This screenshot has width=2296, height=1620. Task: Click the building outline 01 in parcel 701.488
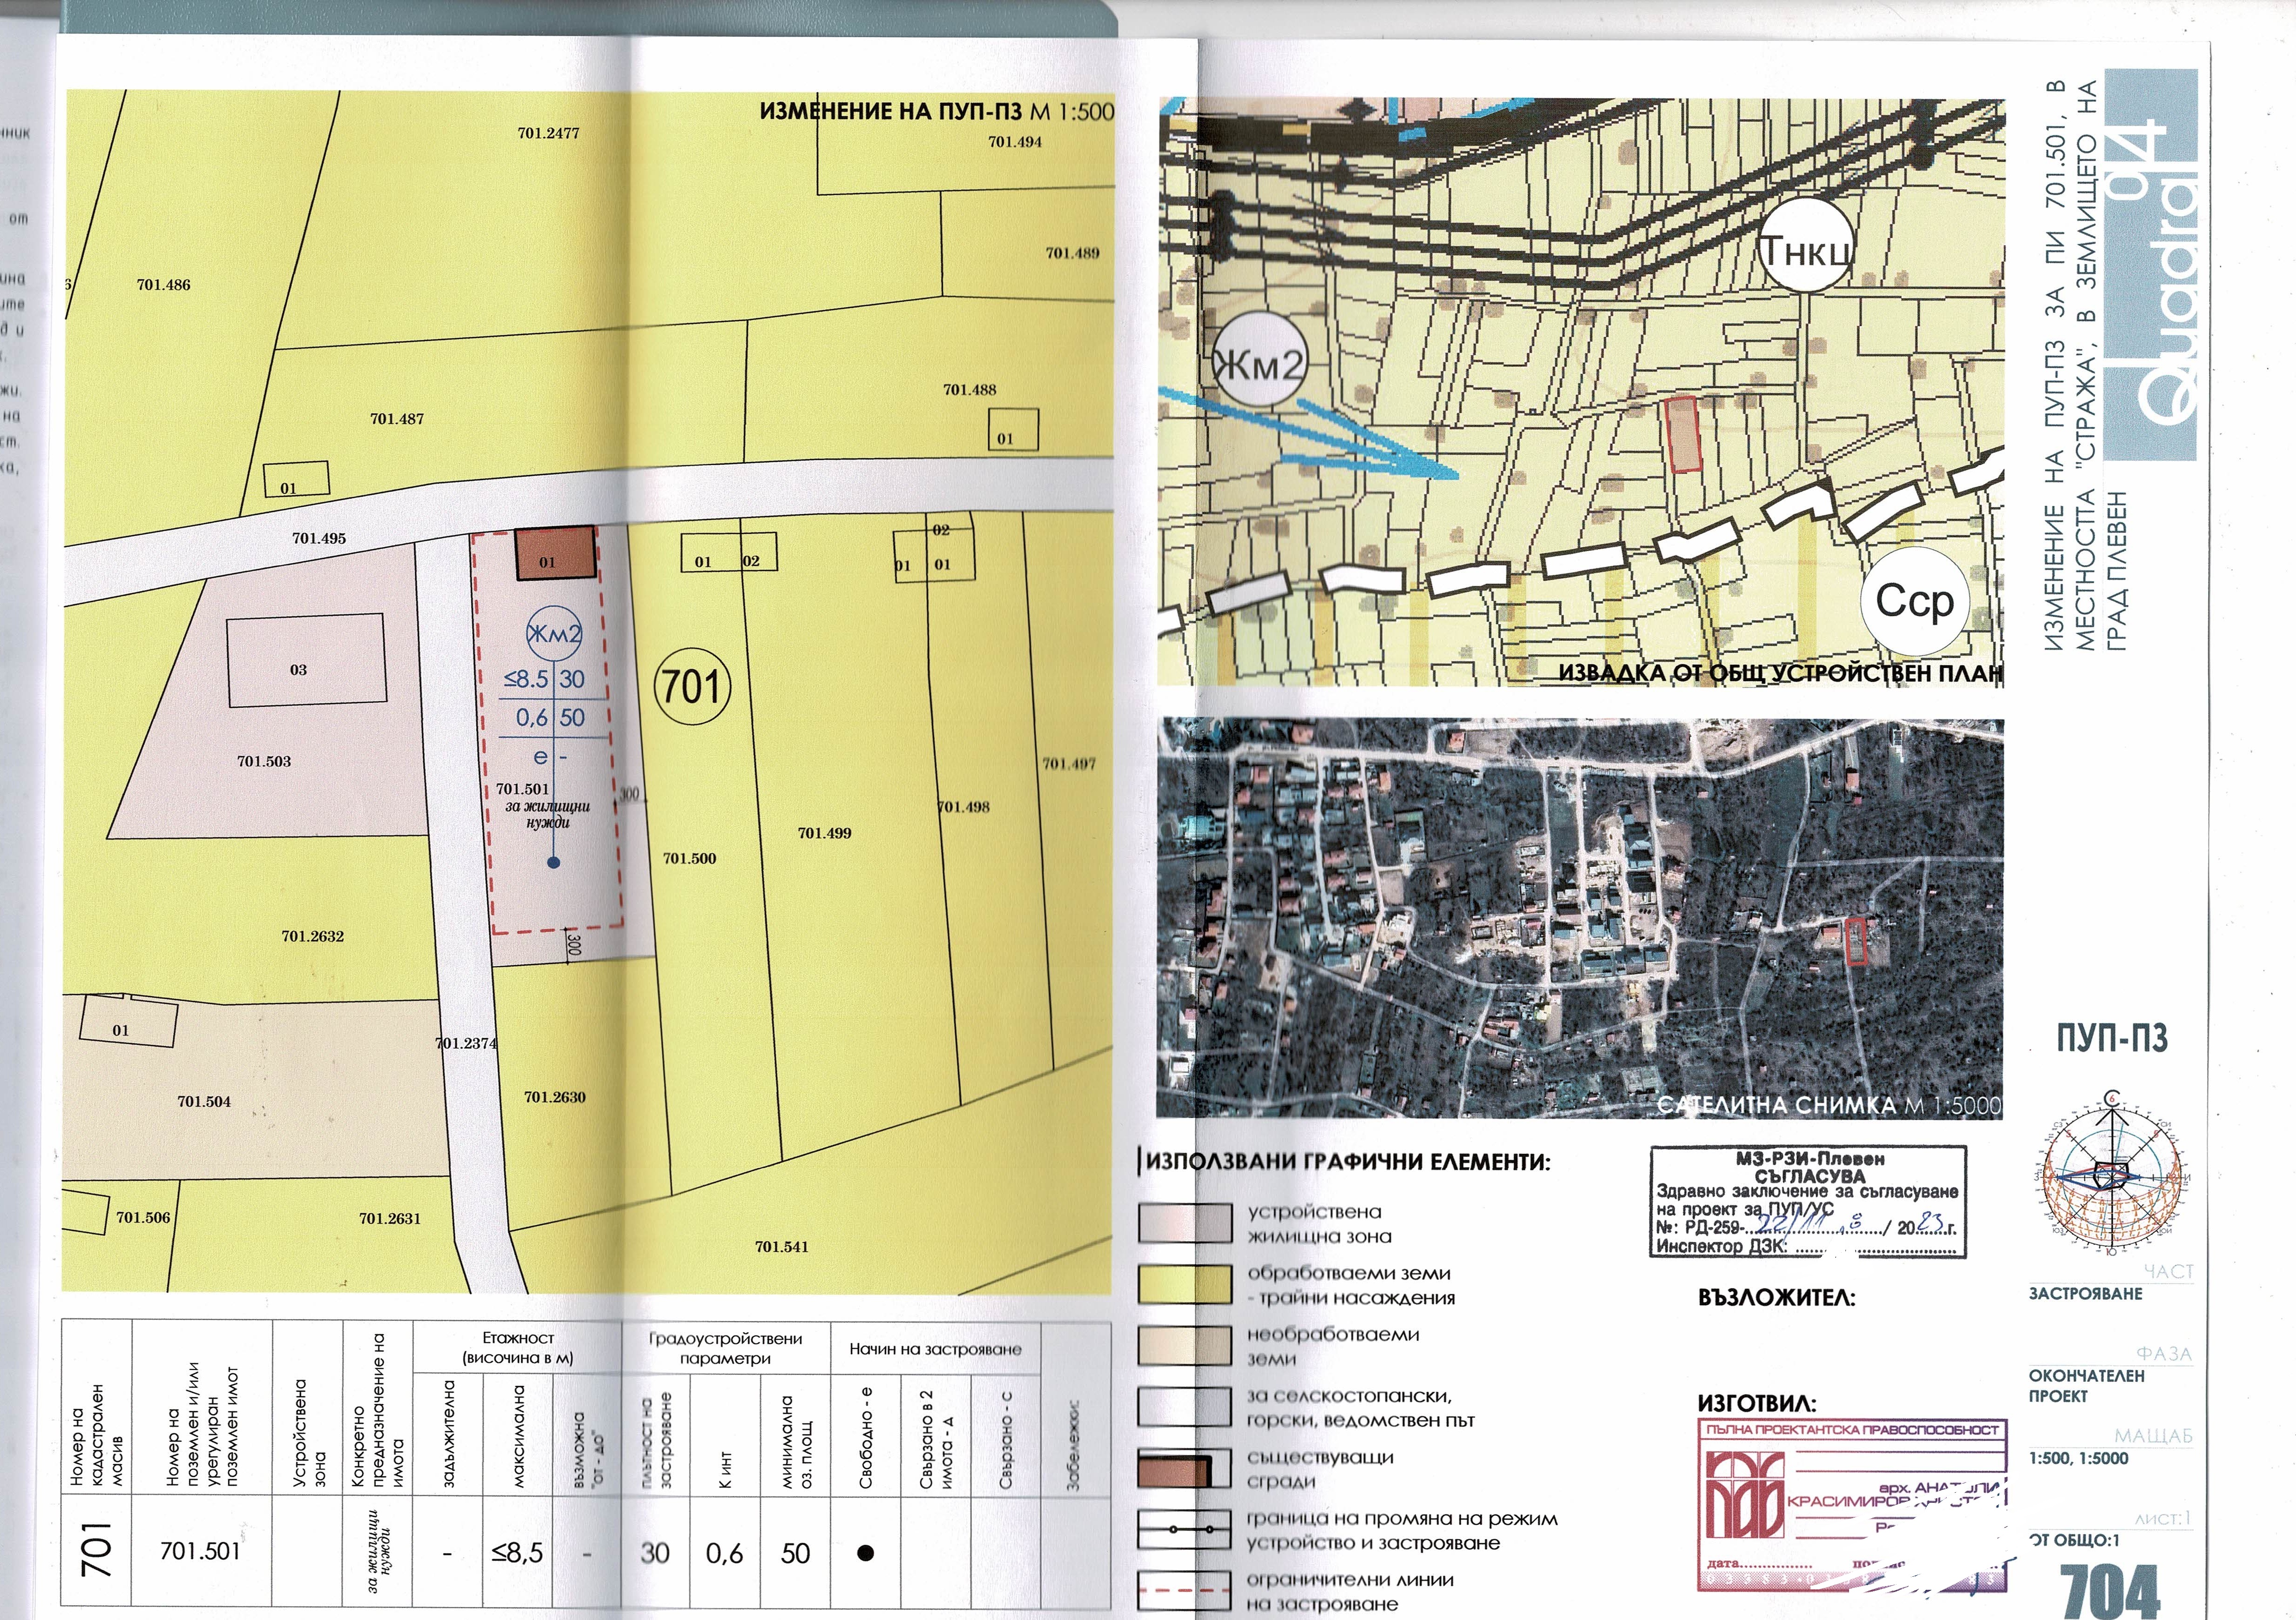[1013, 430]
